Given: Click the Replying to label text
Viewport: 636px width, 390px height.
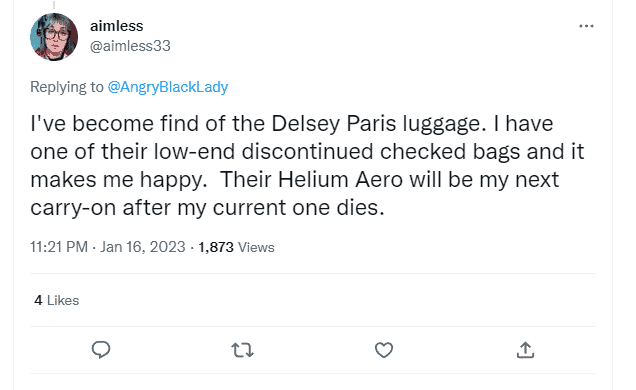Looking at the screenshot, I should 67,87.
